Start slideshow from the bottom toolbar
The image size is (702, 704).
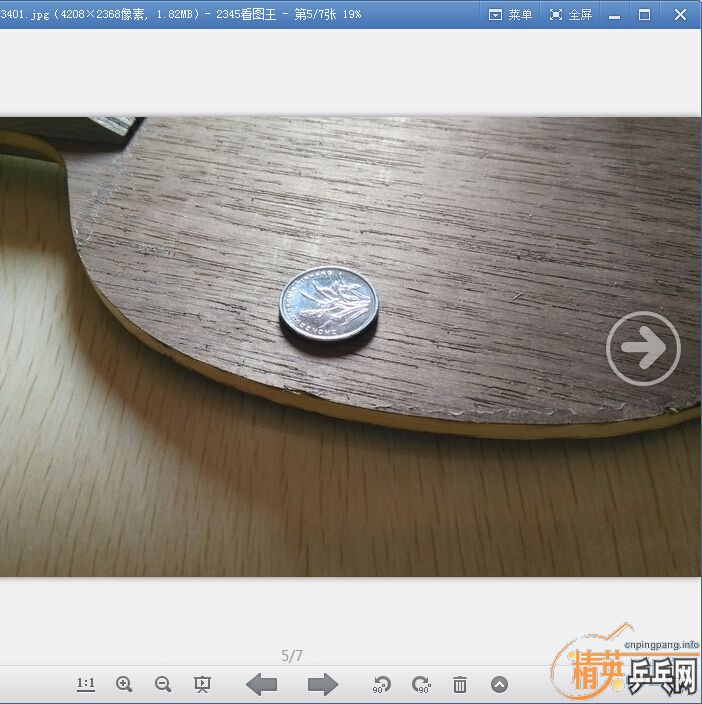coord(202,684)
